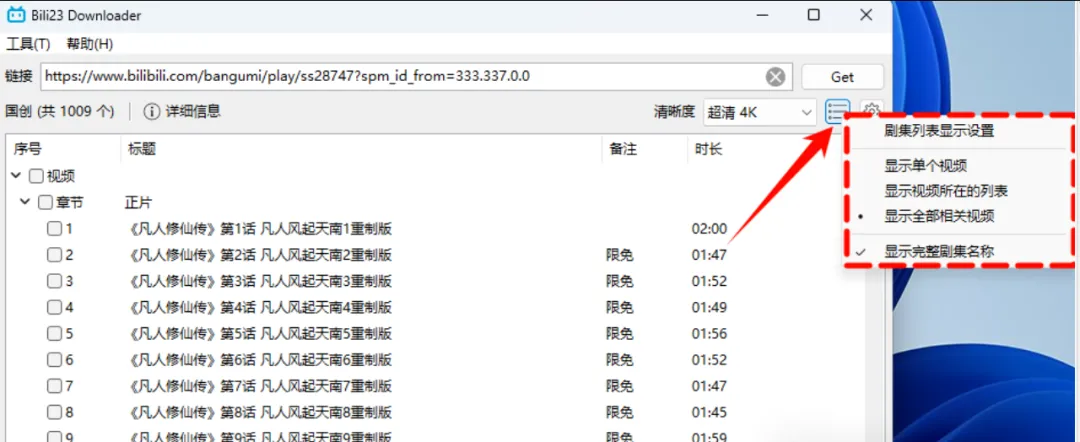This screenshot has width=1080, height=442.
Task: Check the checkbox for episode 7
Action: [x=54, y=386]
